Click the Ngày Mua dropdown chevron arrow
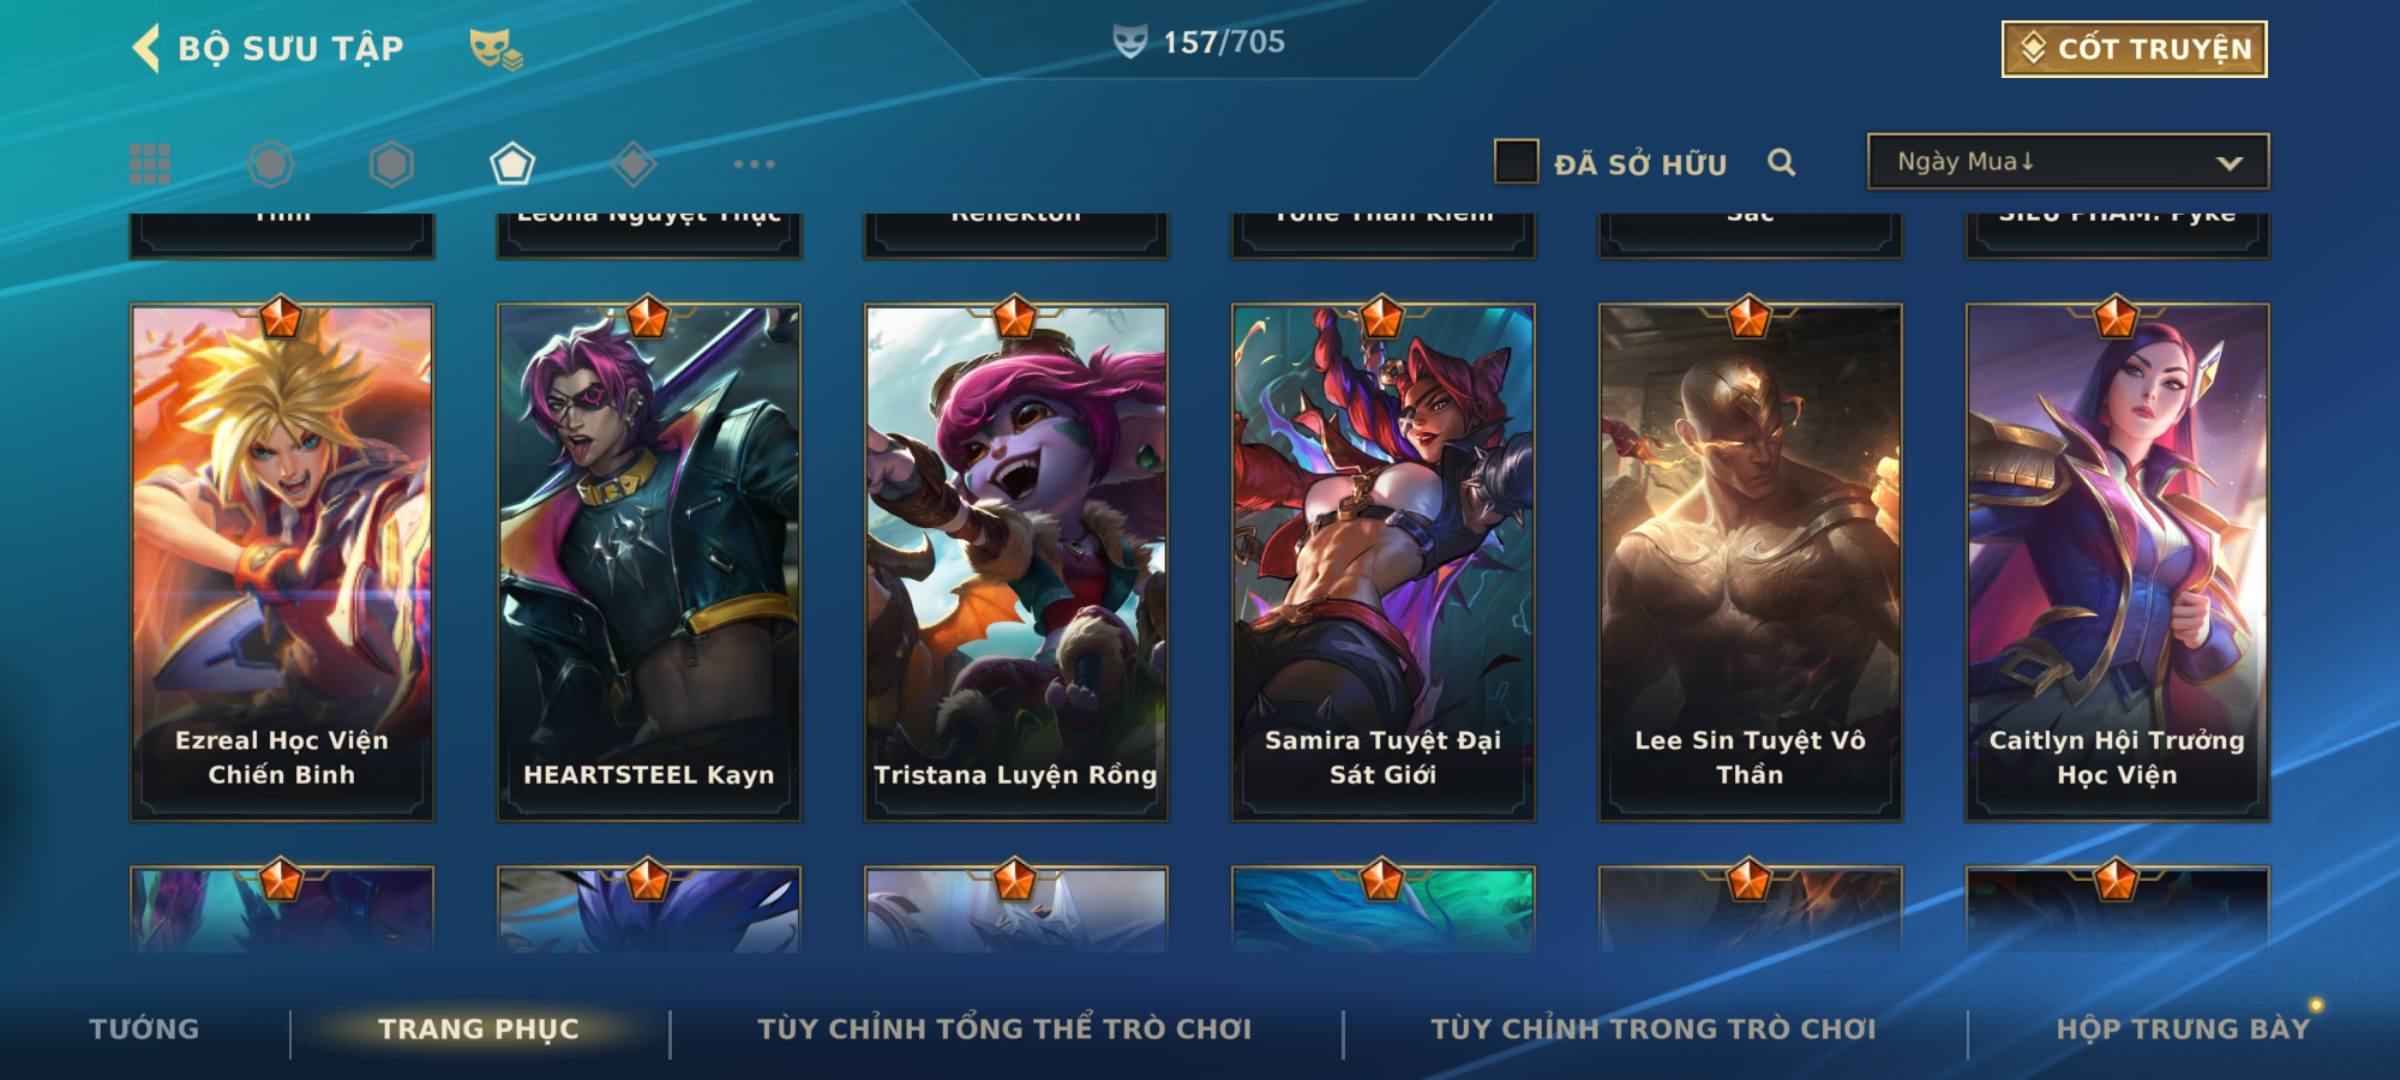 point(2229,163)
